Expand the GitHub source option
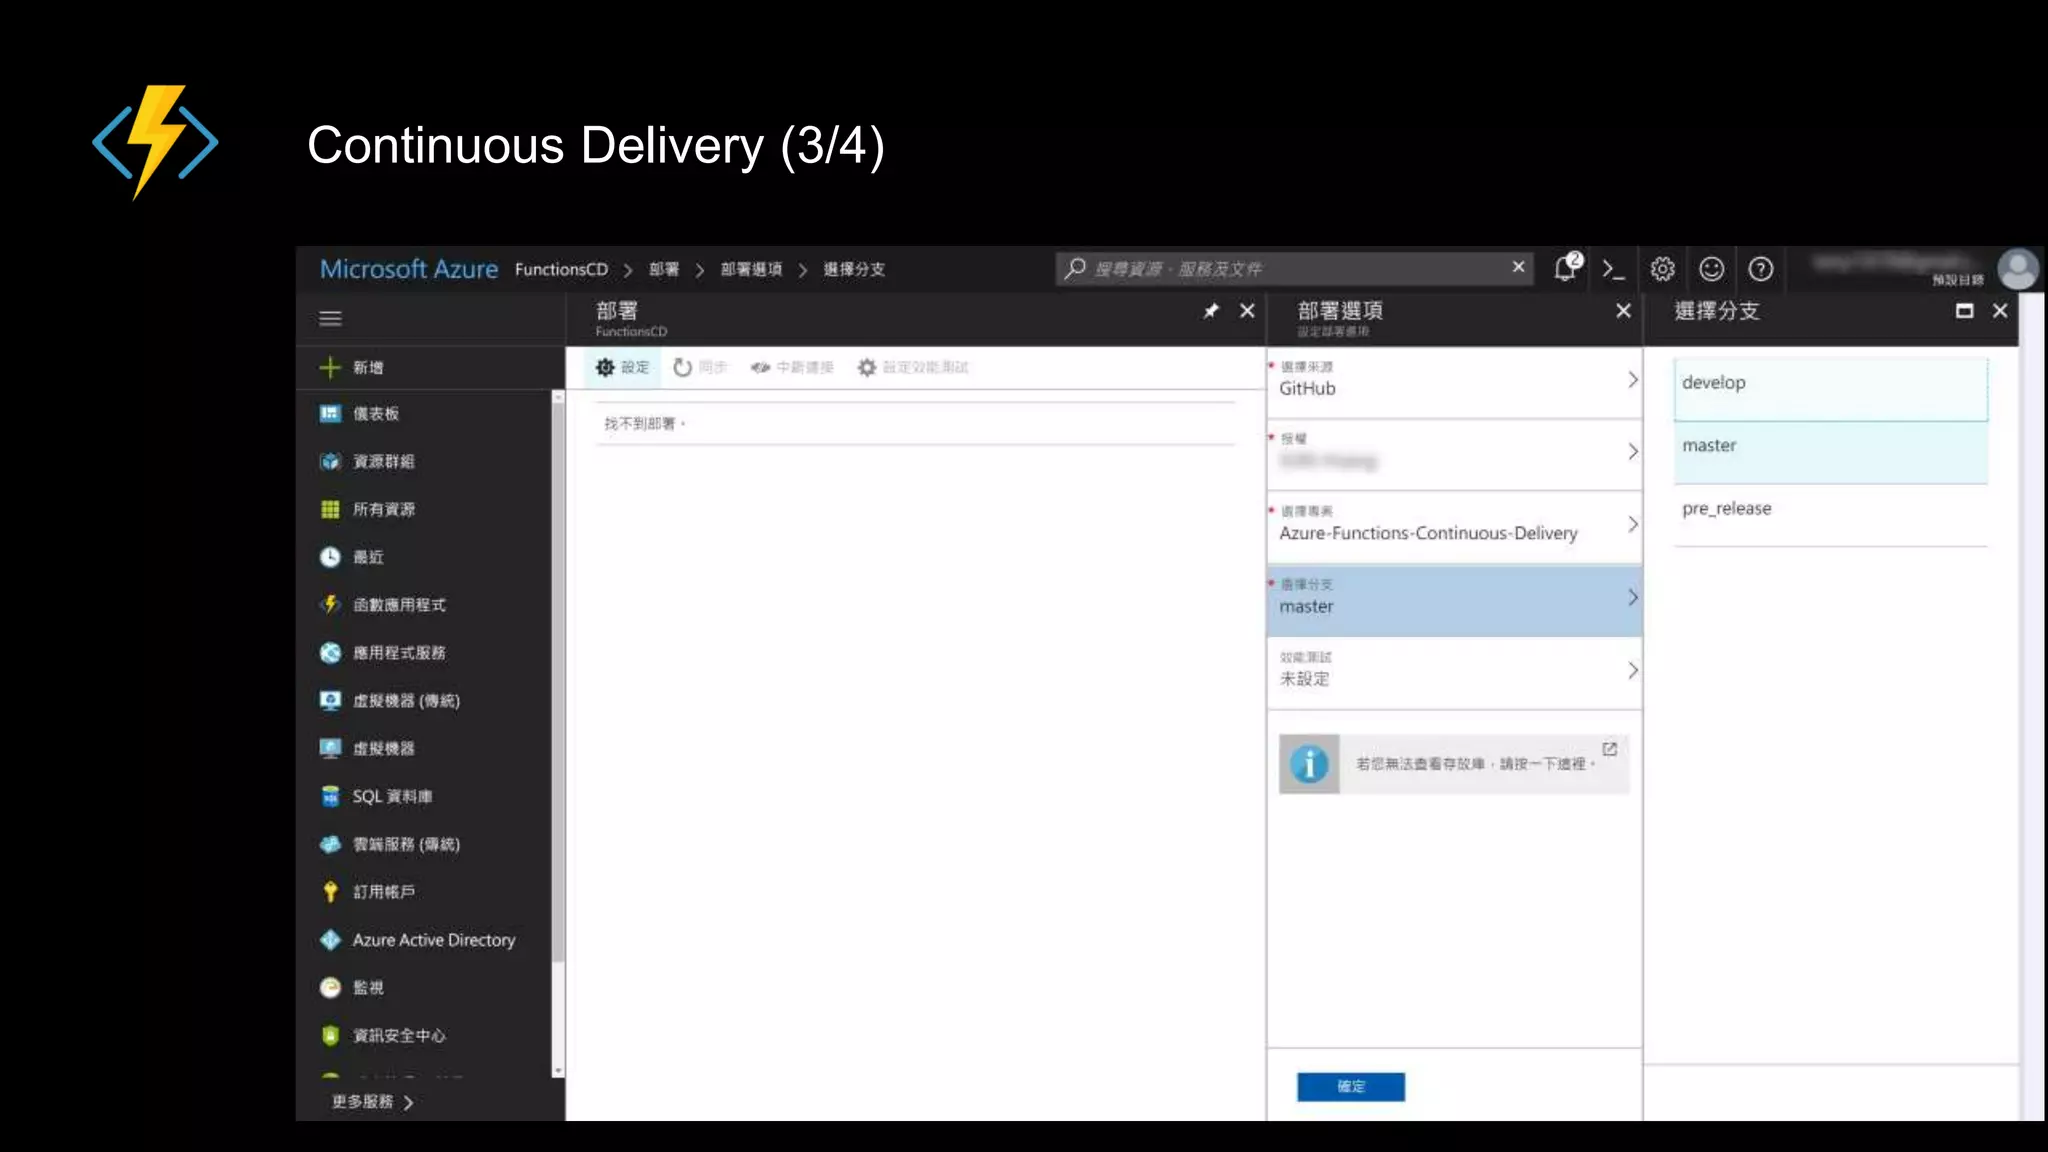 point(1454,381)
